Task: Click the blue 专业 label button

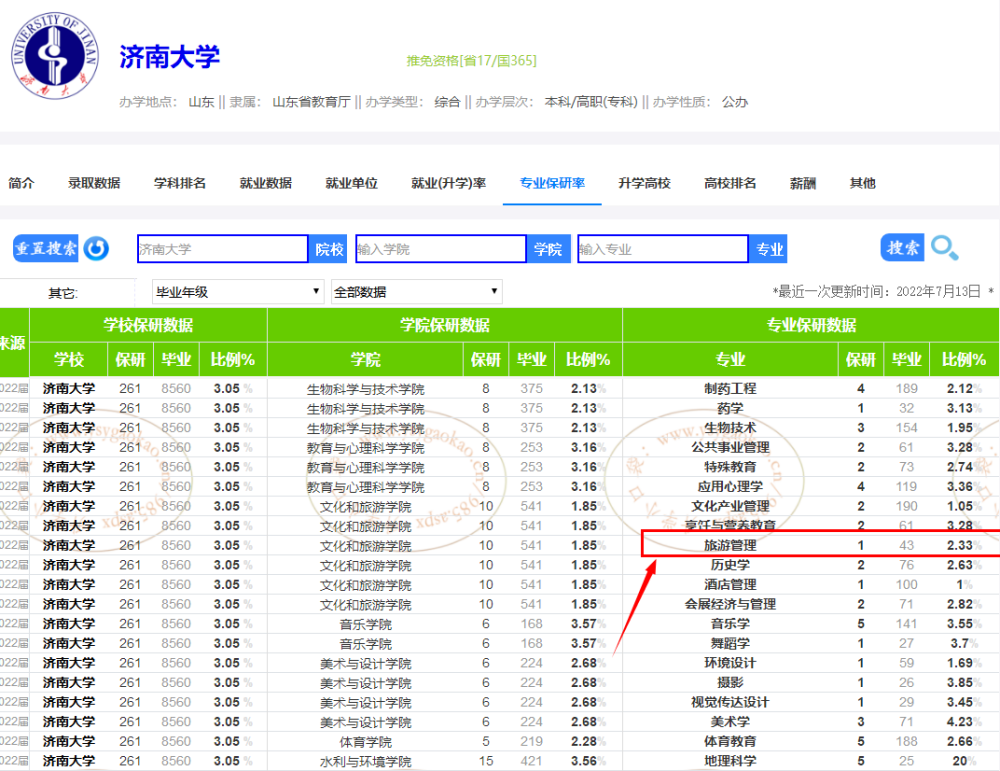Action: 769,249
